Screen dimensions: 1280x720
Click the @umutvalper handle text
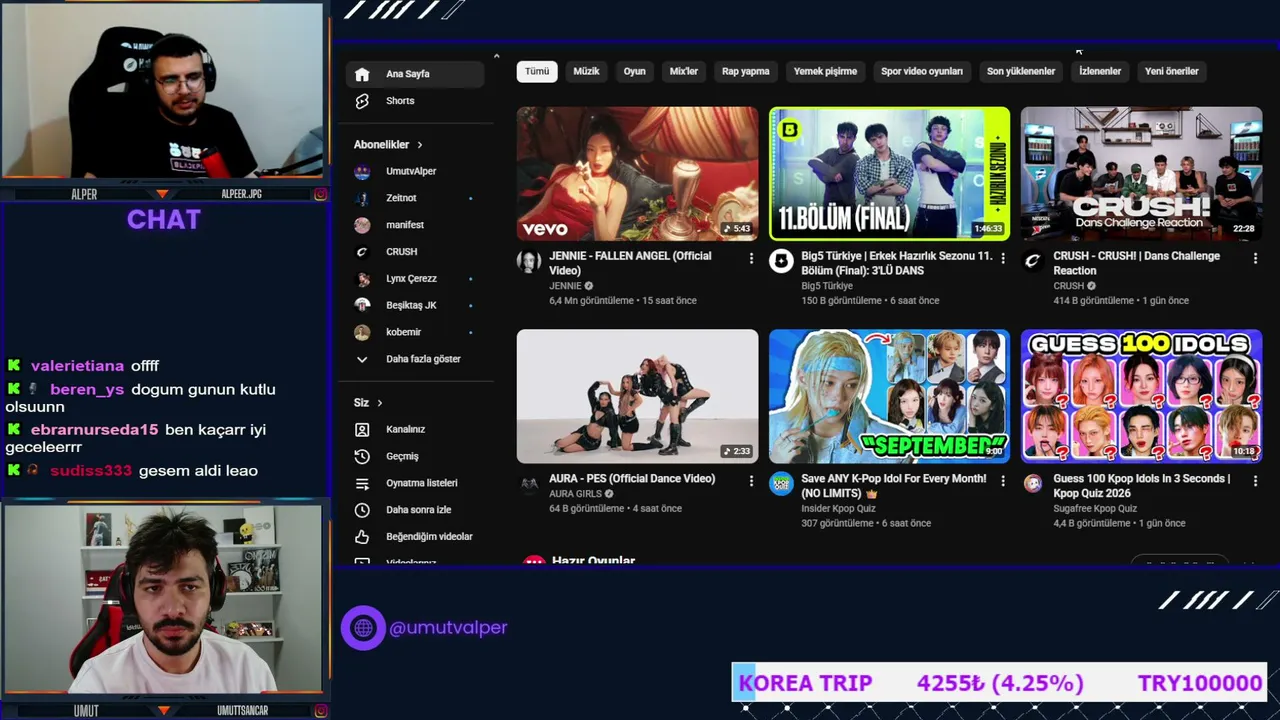[448, 628]
